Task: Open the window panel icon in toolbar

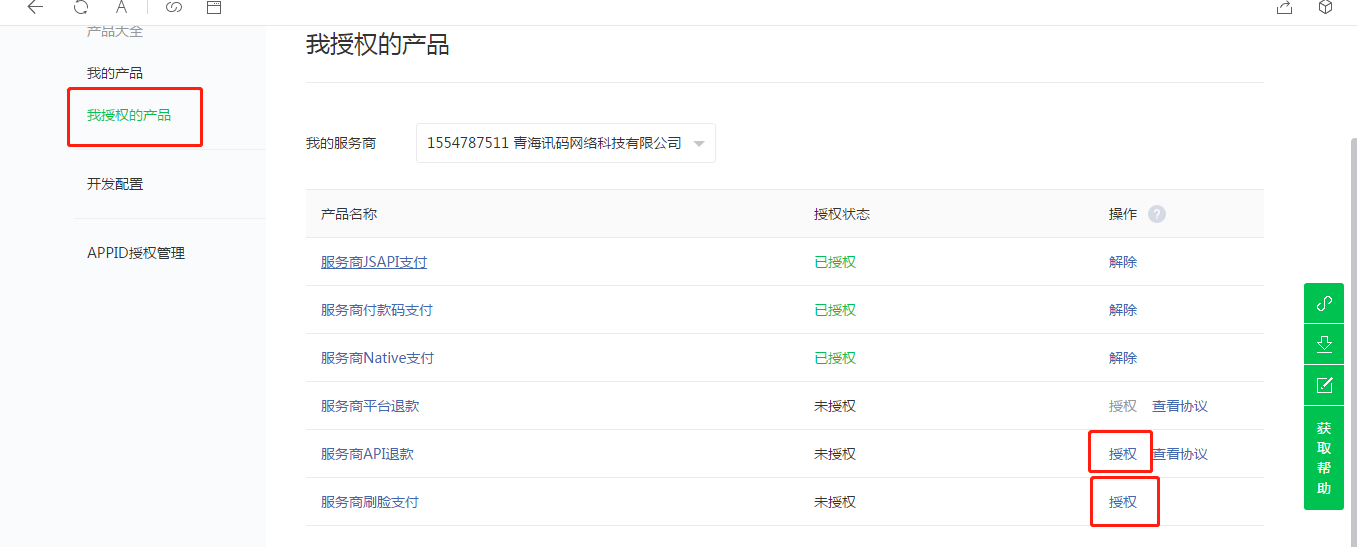Action: (x=214, y=7)
